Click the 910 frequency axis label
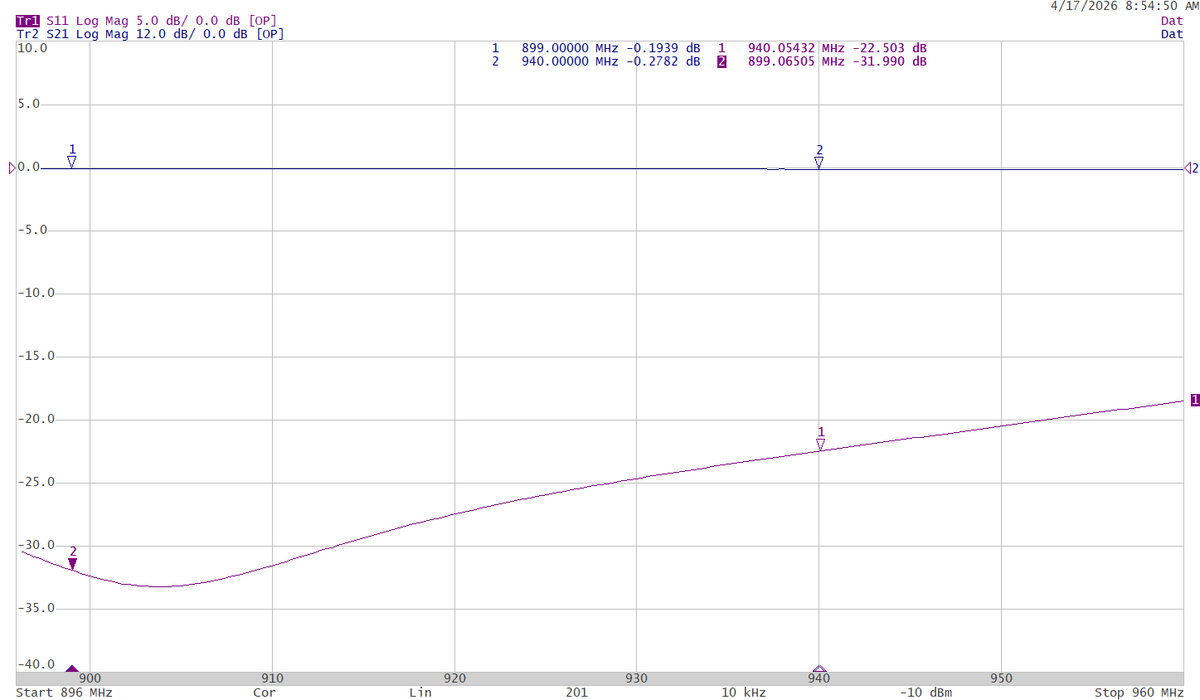The image size is (1200, 700). pos(272,678)
